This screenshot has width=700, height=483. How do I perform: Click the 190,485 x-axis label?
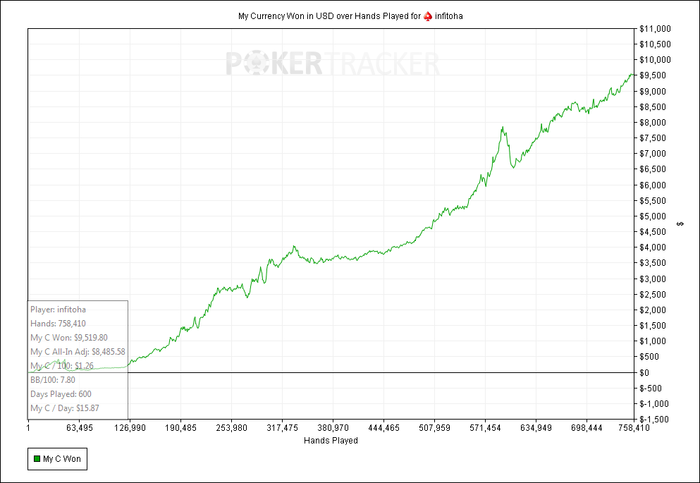pyautogui.click(x=181, y=428)
